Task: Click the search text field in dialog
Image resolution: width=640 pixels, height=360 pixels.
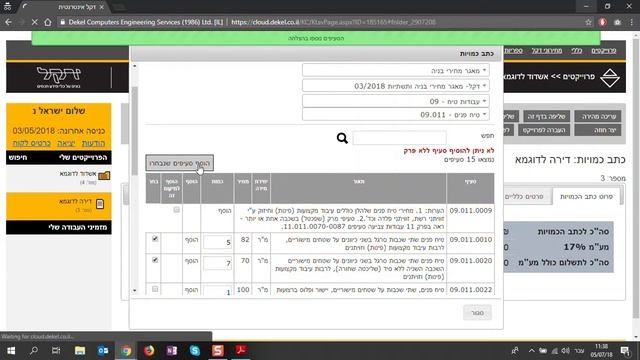Action: pos(400,138)
